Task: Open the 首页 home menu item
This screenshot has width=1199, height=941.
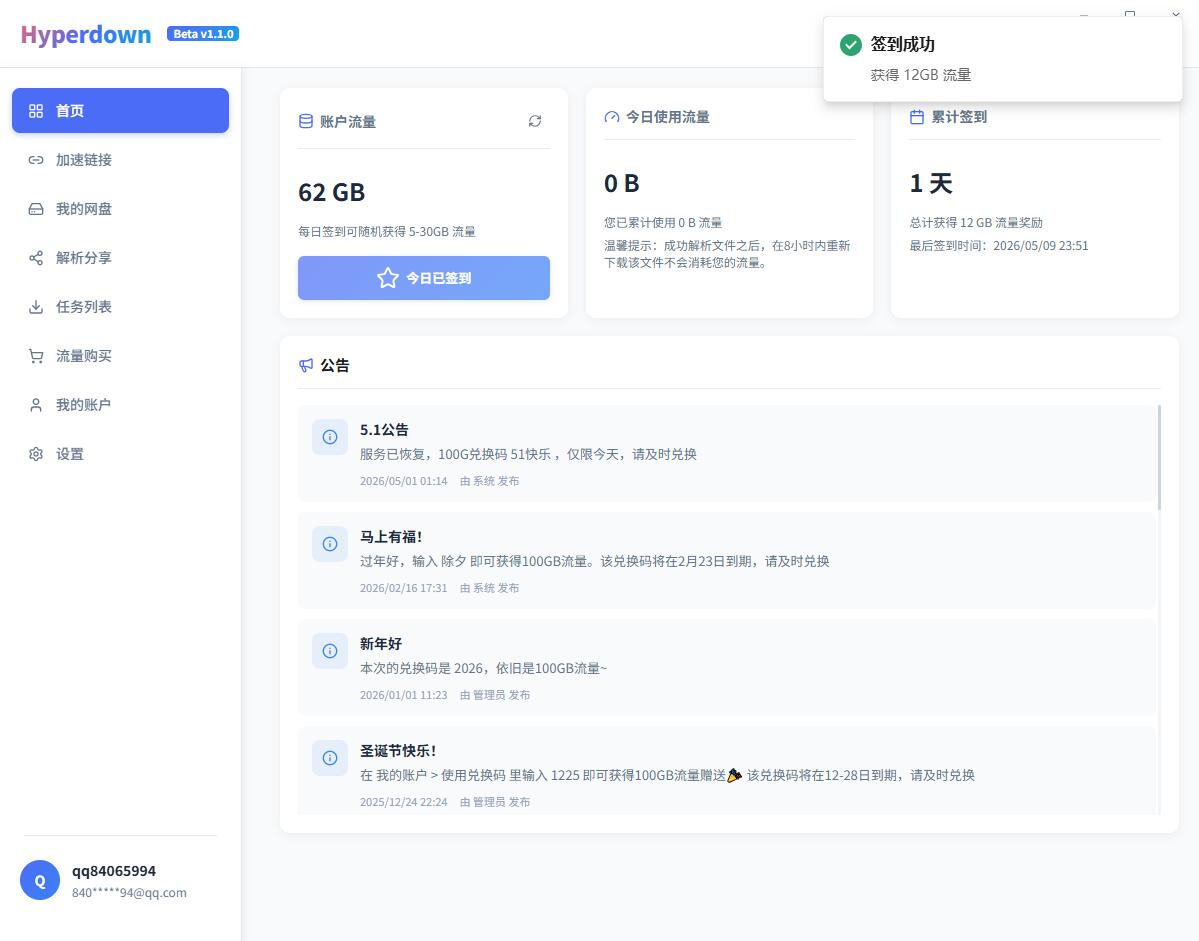Action: 120,111
